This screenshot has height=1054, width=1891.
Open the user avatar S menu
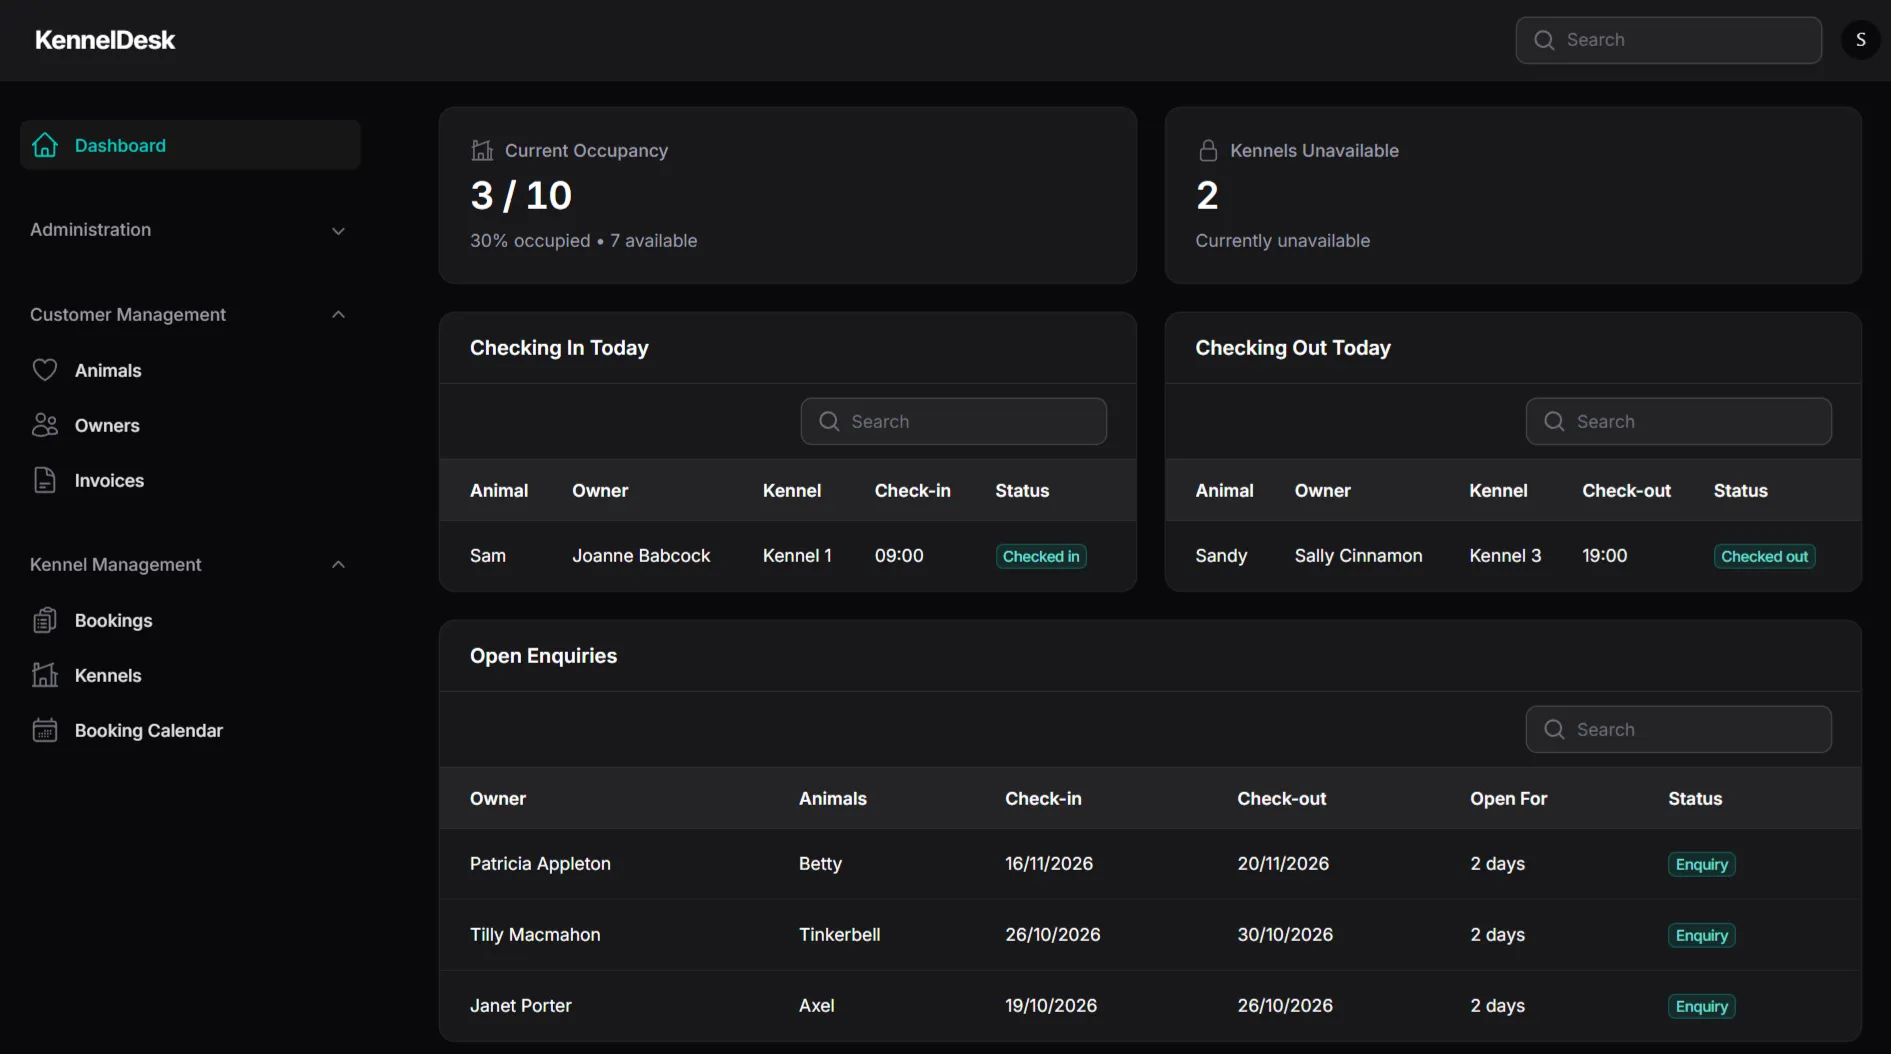point(1861,40)
